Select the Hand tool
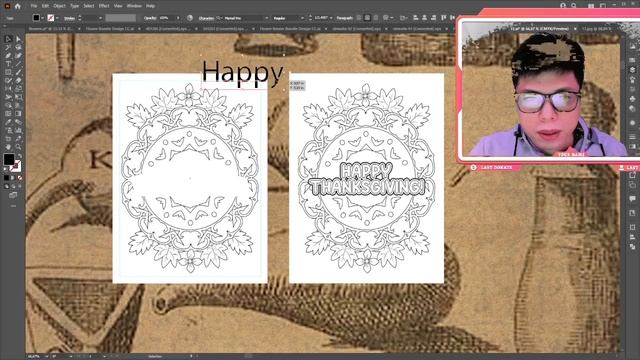This screenshot has width=640, height=360. pos(8,147)
